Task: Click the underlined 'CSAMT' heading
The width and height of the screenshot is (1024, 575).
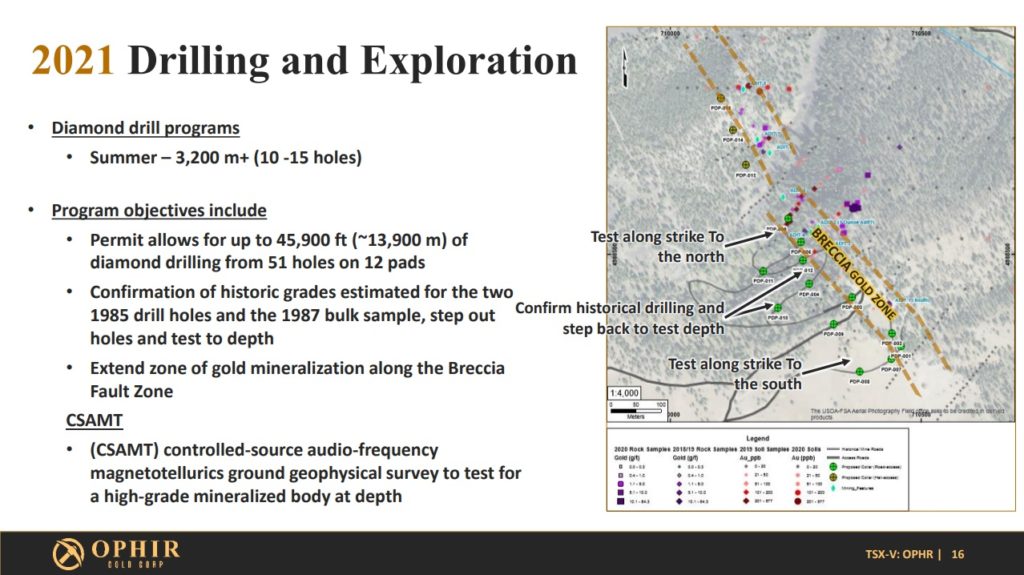Action: coord(94,420)
